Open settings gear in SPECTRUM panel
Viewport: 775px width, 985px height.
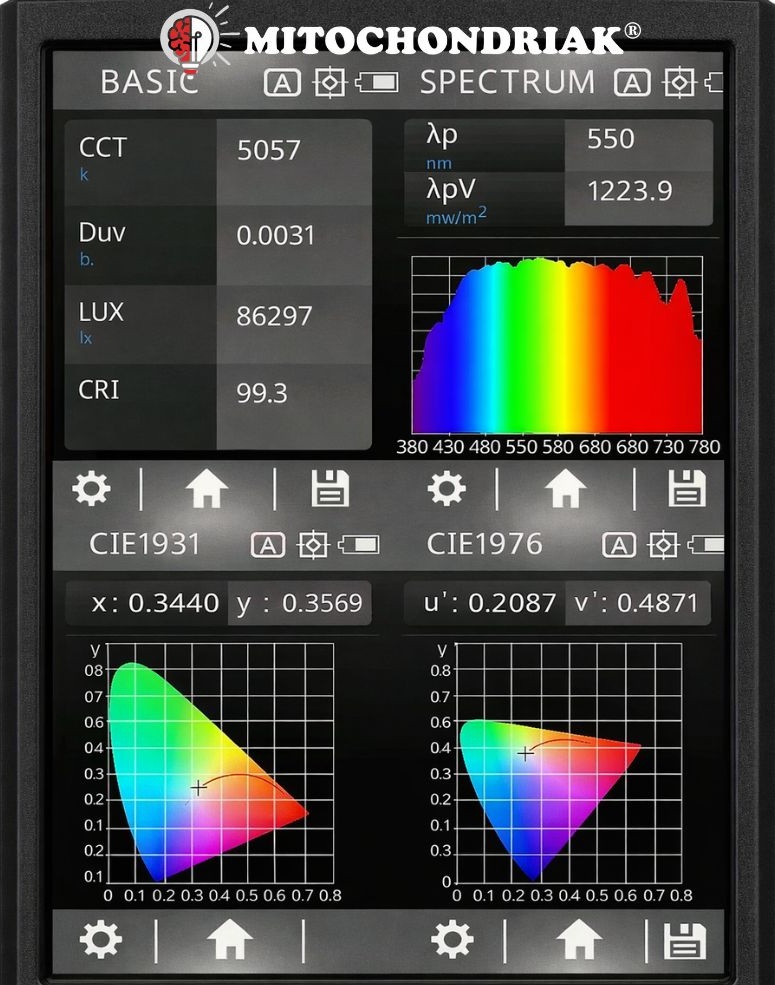(446, 489)
